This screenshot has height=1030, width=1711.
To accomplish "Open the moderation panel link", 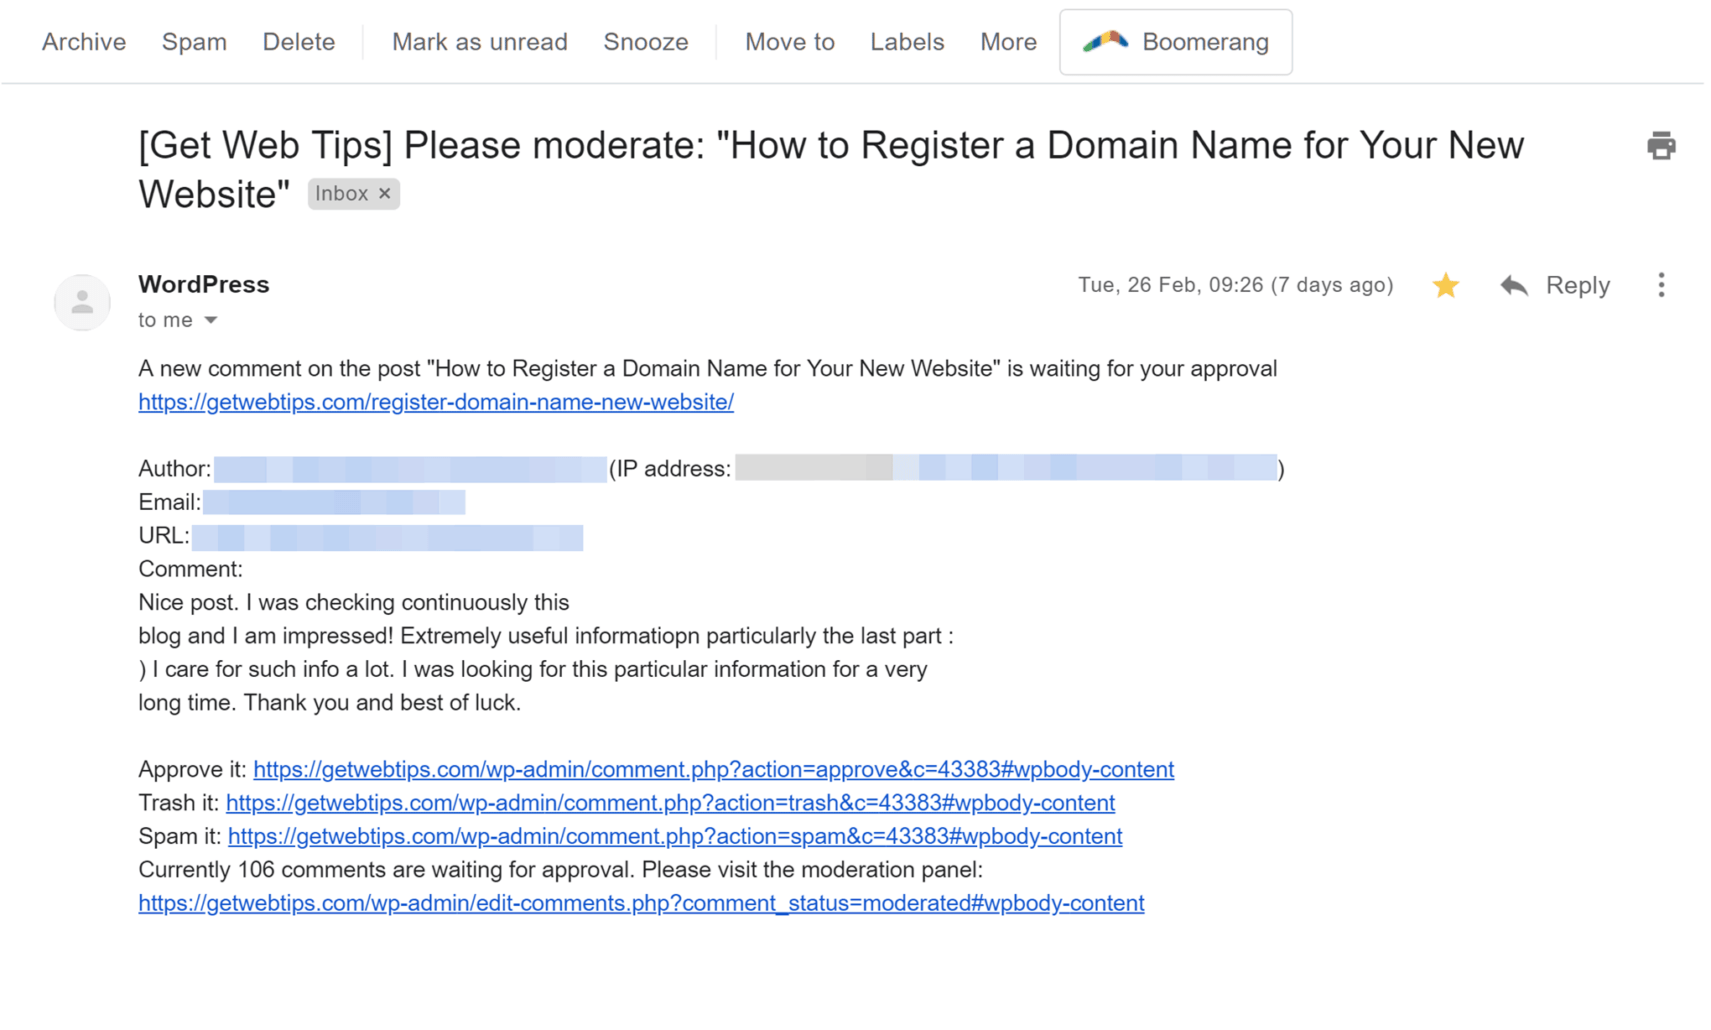I will (x=641, y=902).
